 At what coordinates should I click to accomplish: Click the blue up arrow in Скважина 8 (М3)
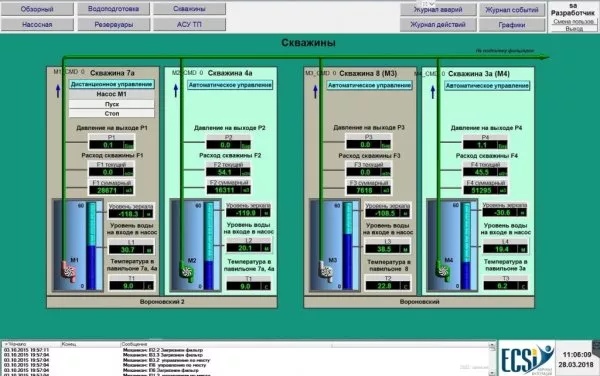315,91
